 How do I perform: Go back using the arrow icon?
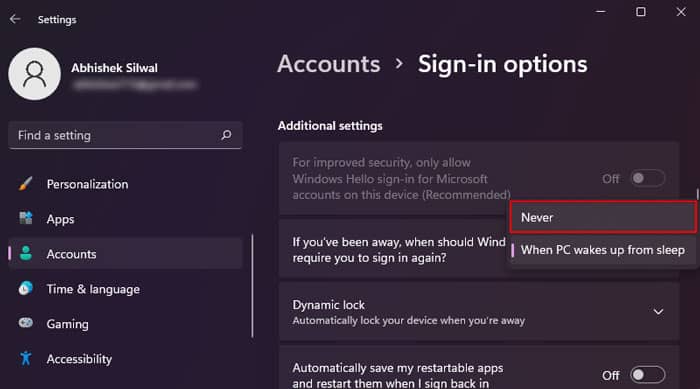[15, 19]
